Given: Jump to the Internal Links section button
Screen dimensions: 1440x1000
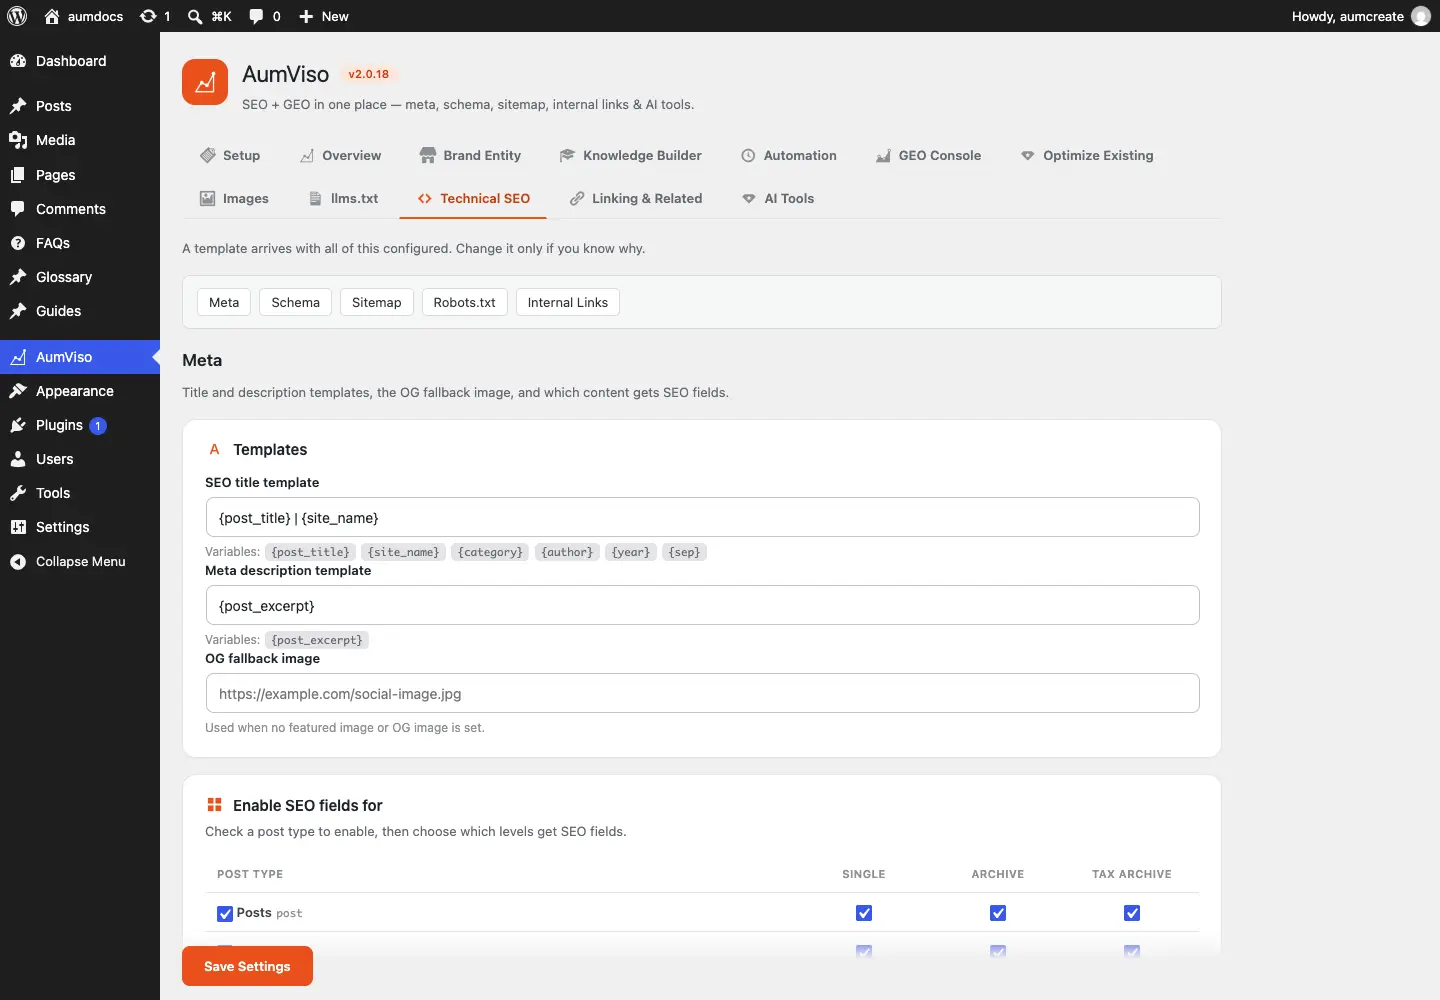Looking at the screenshot, I should coord(568,302).
